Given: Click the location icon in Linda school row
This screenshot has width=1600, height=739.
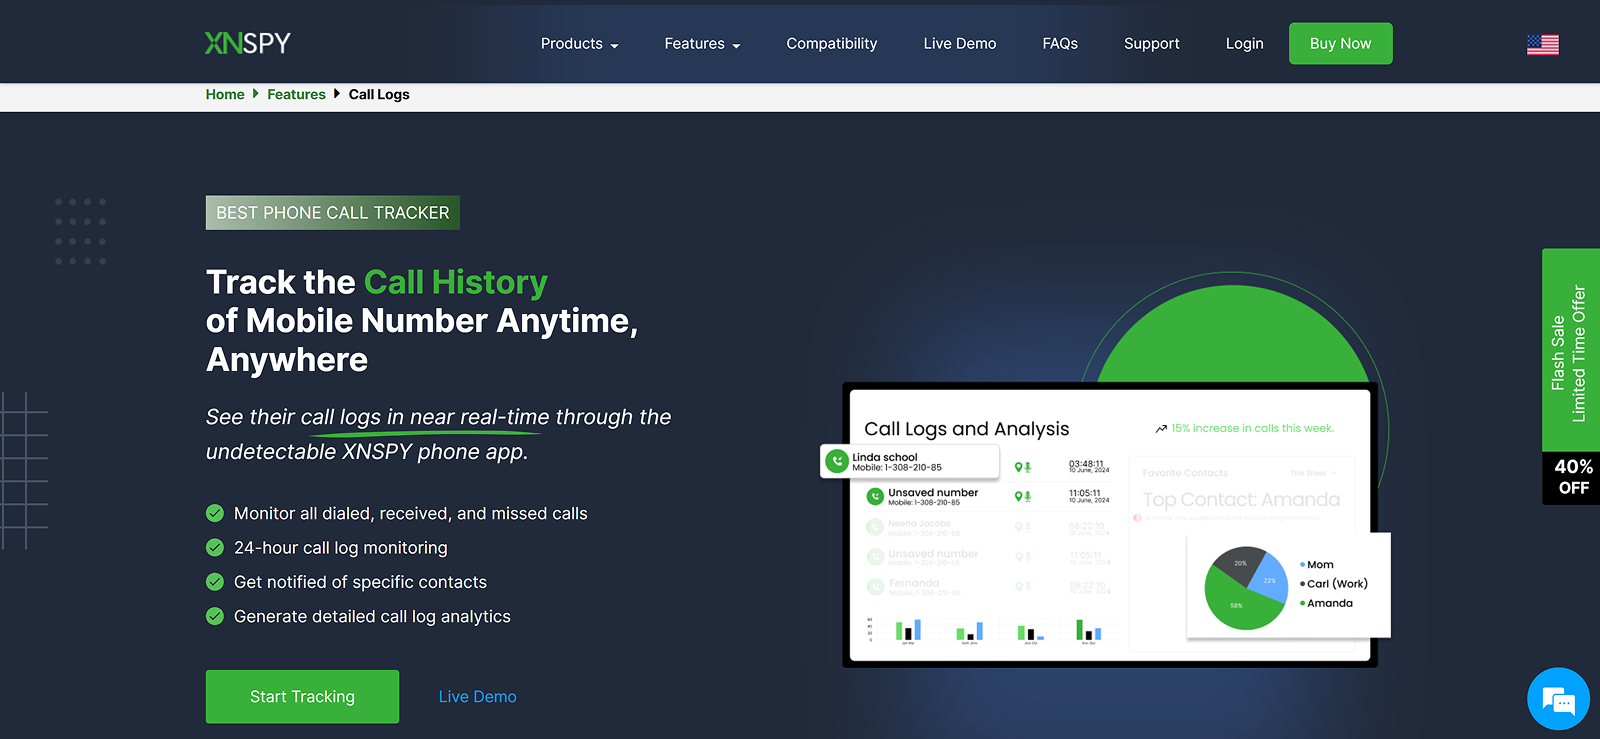Looking at the screenshot, I should pos(1019,467).
